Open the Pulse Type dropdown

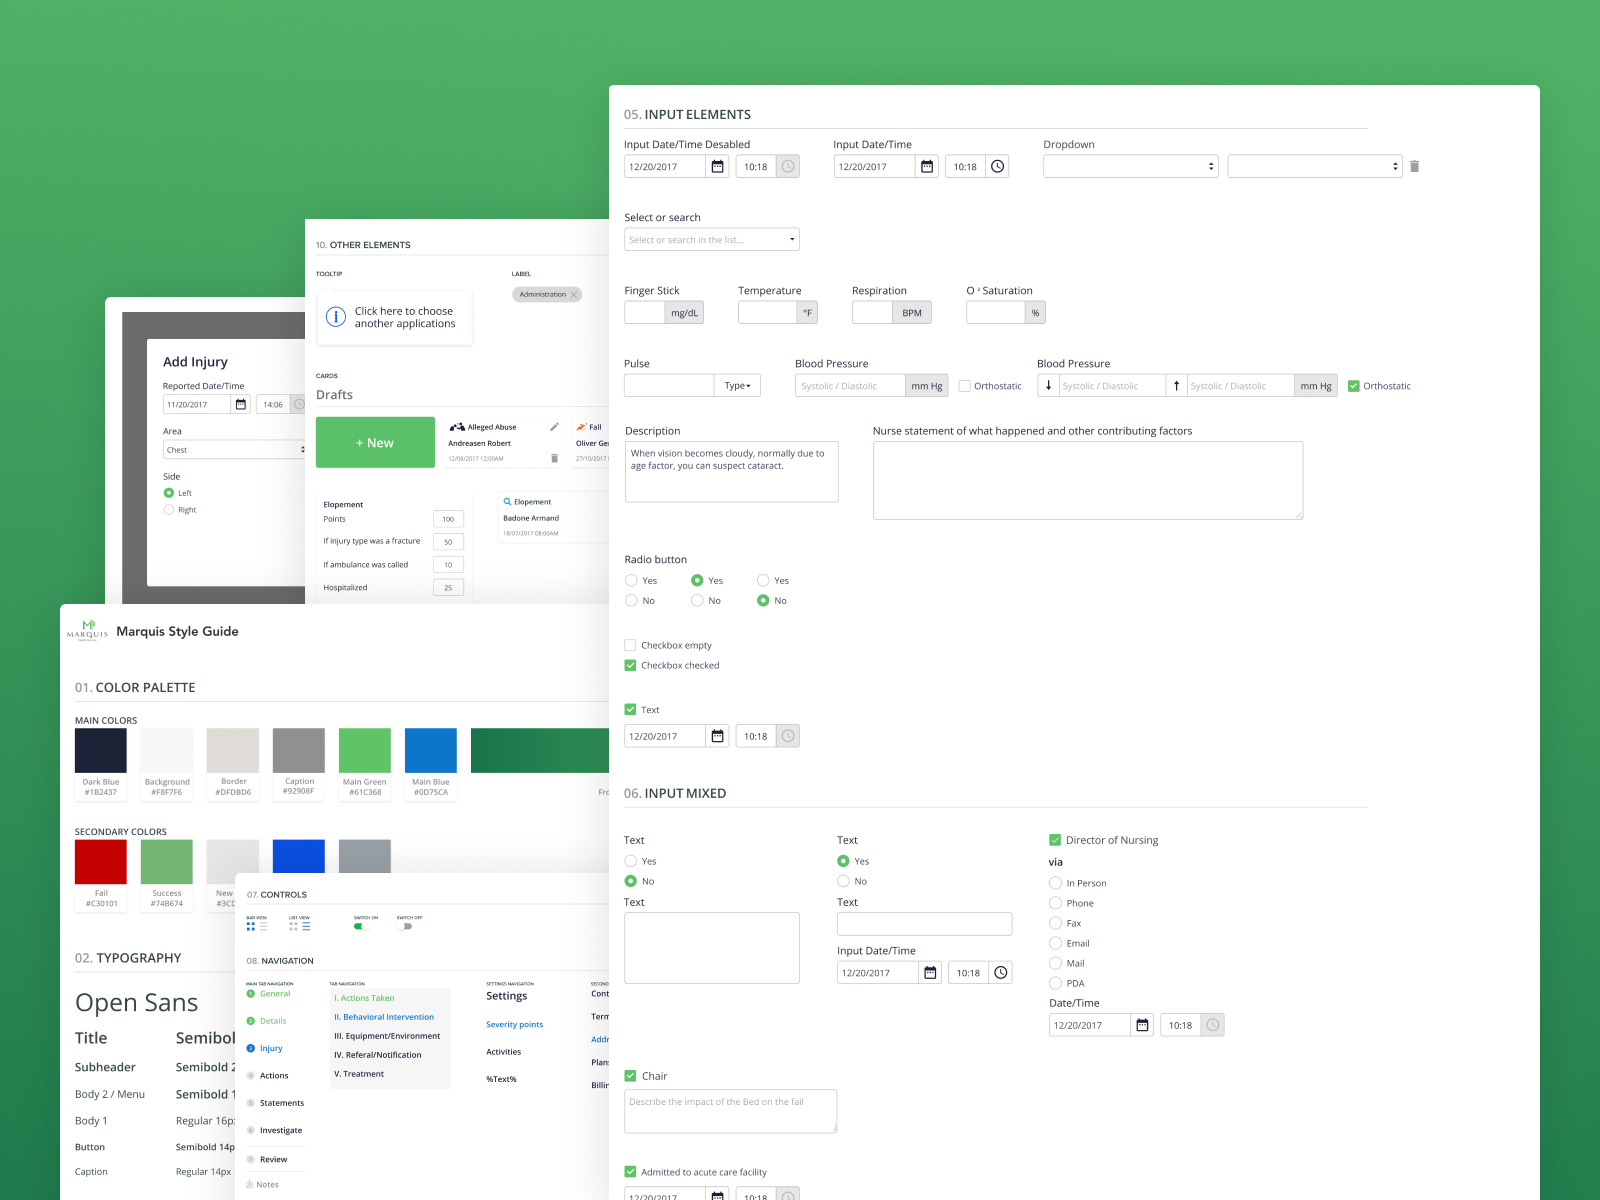737,385
